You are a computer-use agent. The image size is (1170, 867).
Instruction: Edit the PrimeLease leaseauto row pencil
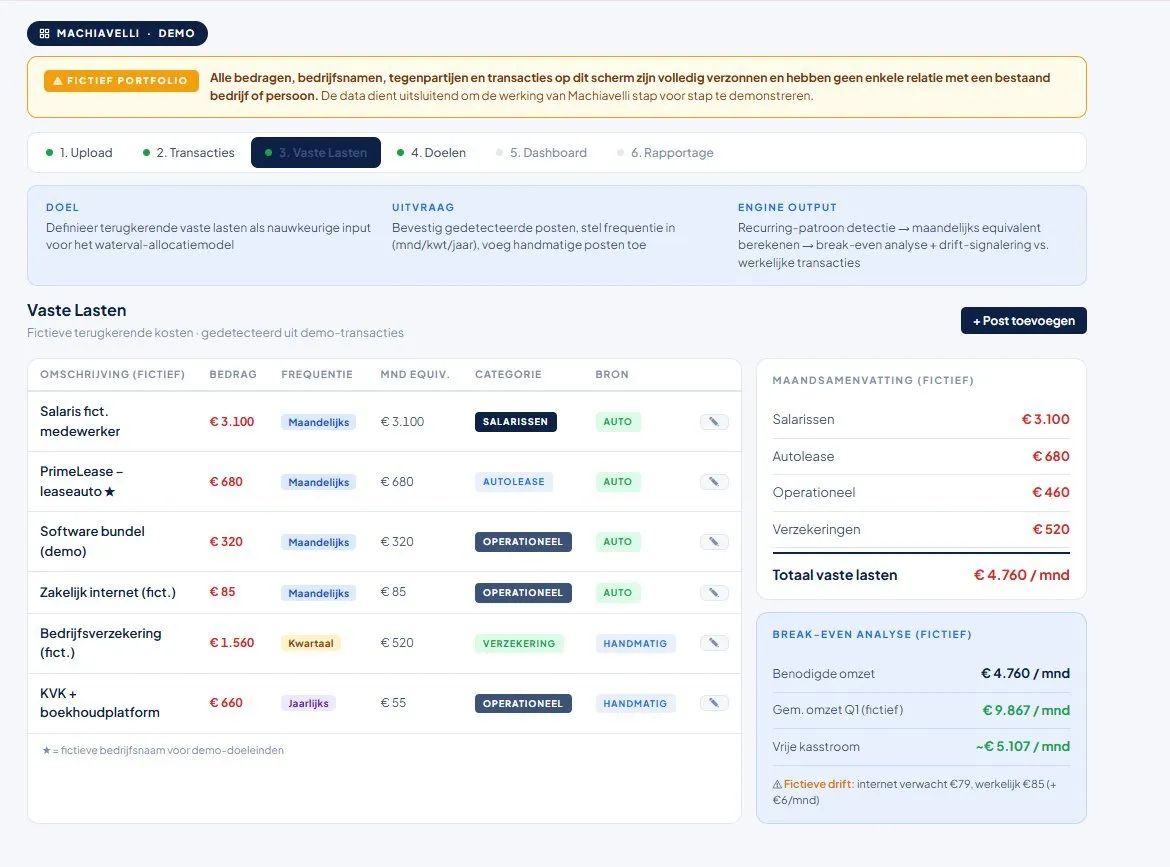714,481
